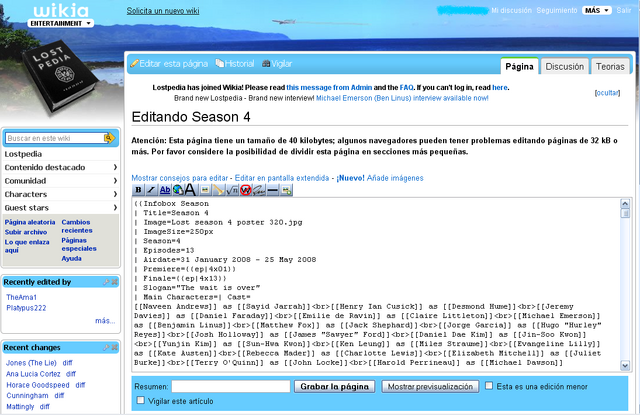Open 'Jones (The Lie)' recent change
The image size is (640, 415).
pyautogui.click(x=31, y=363)
